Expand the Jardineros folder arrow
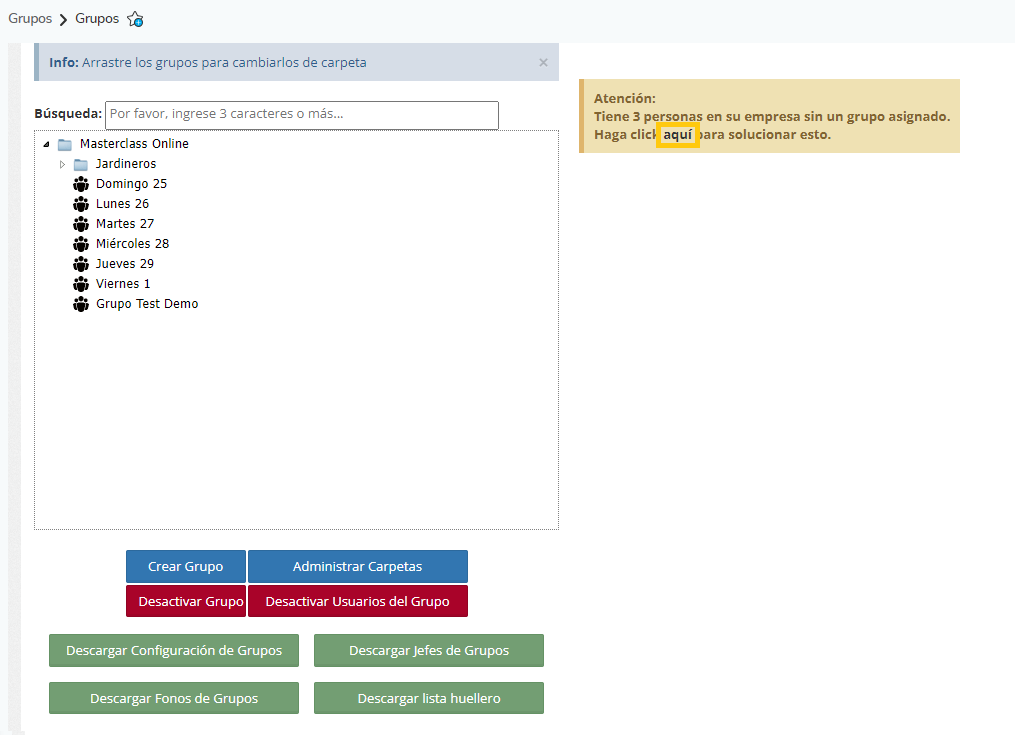The image size is (1015, 735). pos(62,164)
